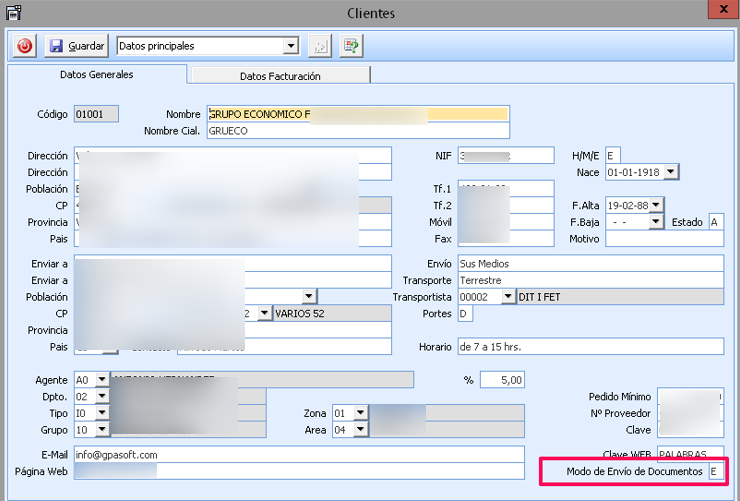Click the Guardar save button
Image resolution: width=740 pixels, height=501 pixels.
(x=76, y=46)
